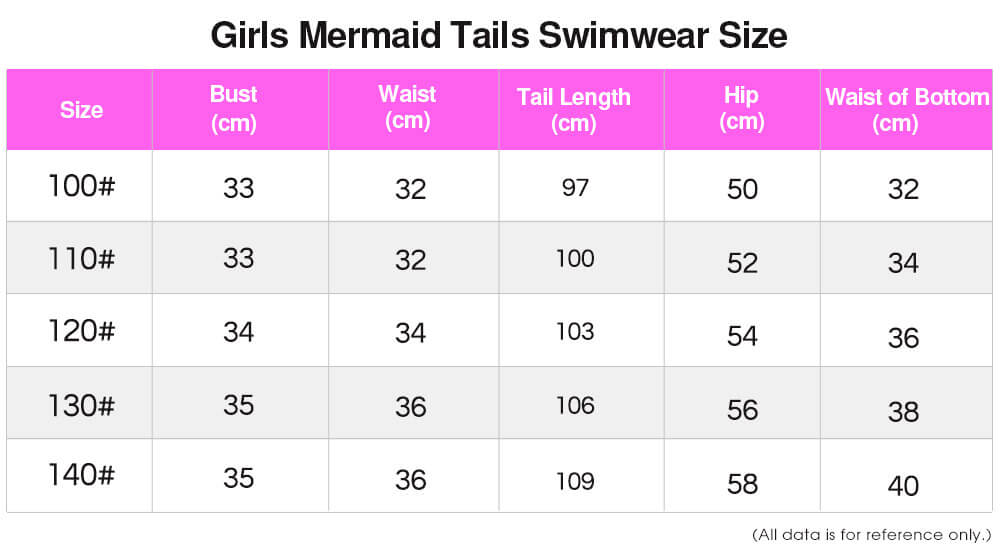The height and width of the screenshot is (550, 1000).
Task: Click tail length value 109
Action: coord(575,481)
